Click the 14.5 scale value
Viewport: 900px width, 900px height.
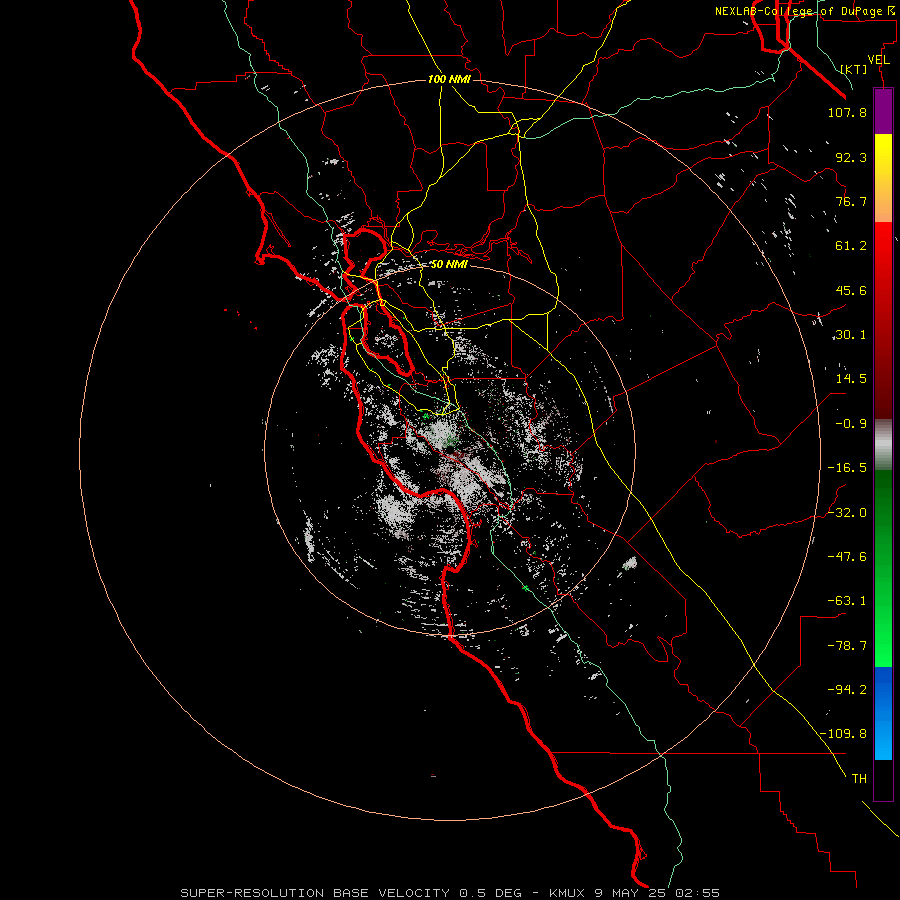pos(851,379)
